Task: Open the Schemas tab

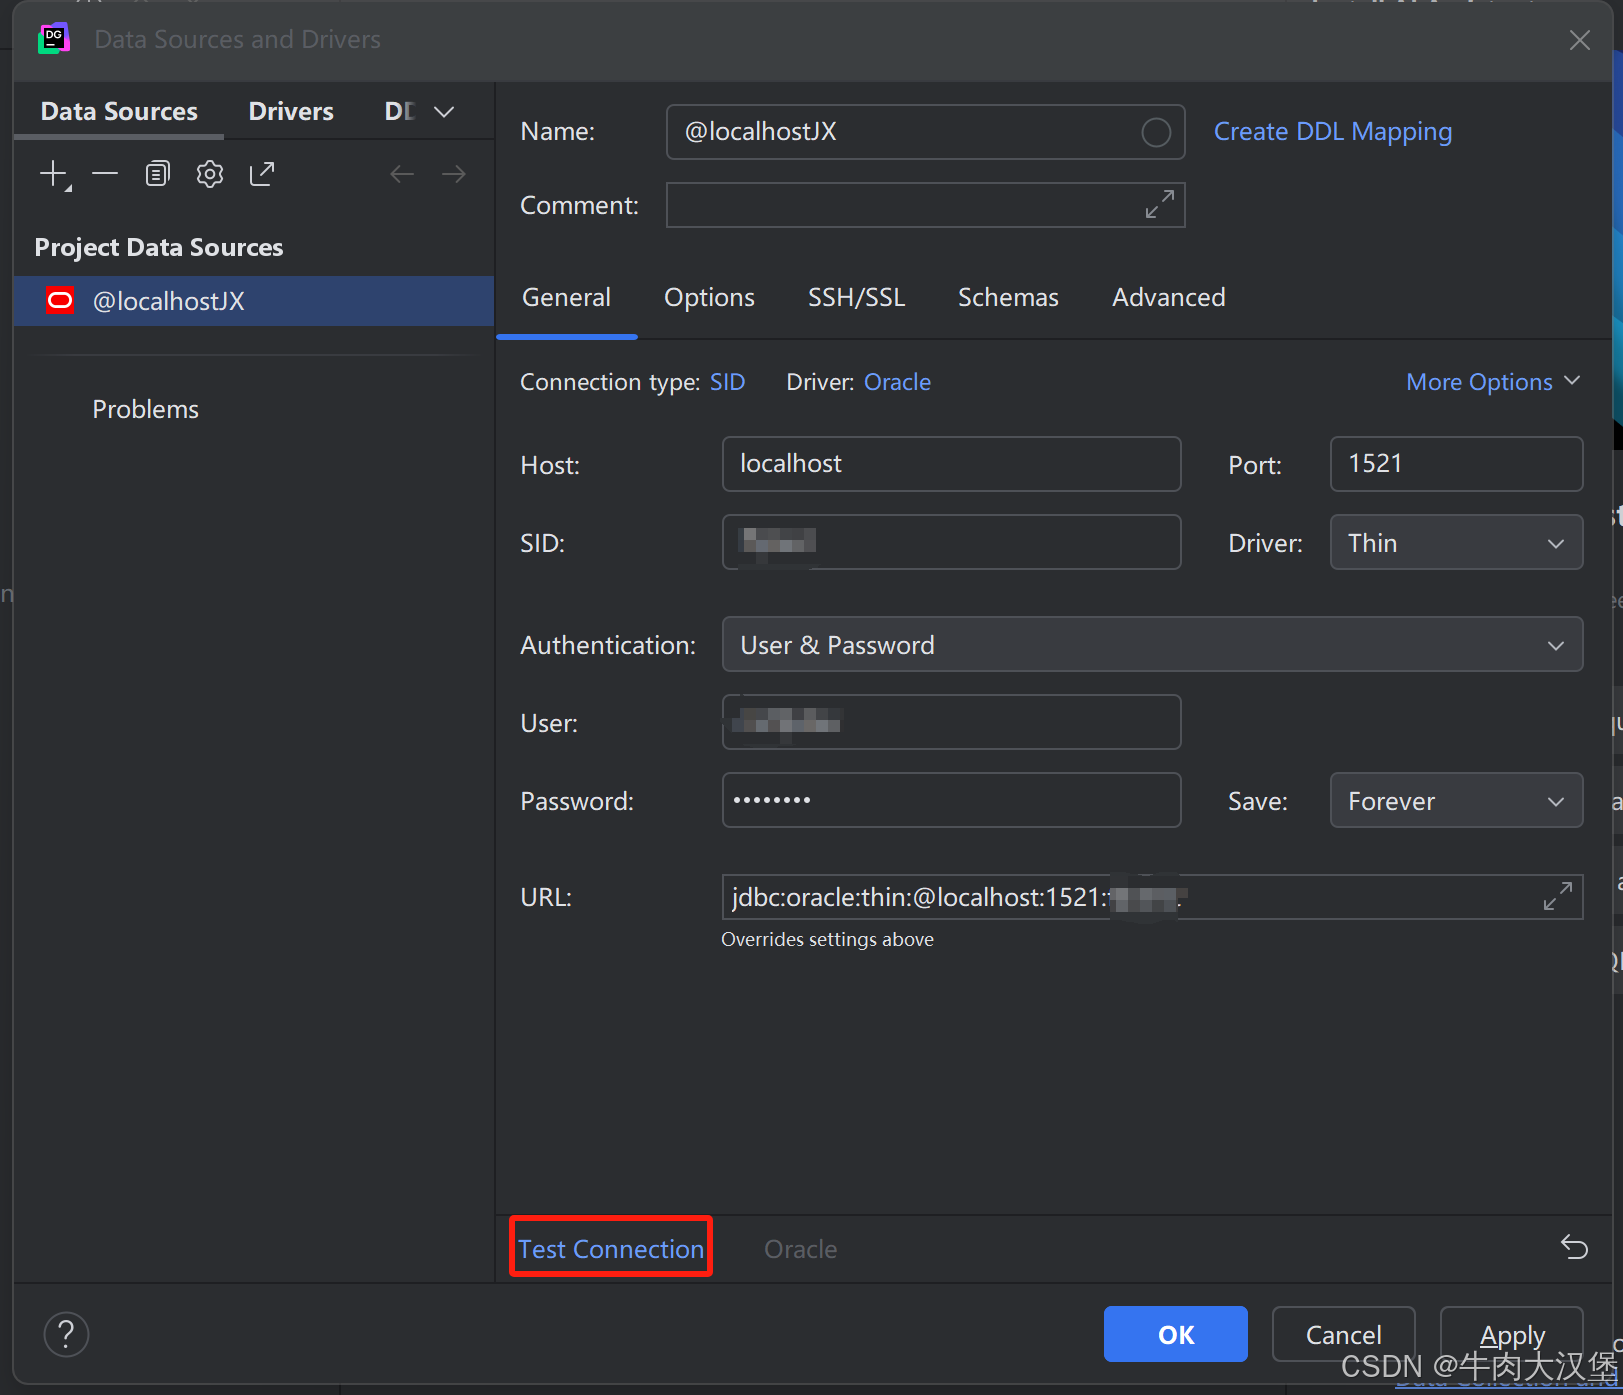Action: coord(1008,297)
